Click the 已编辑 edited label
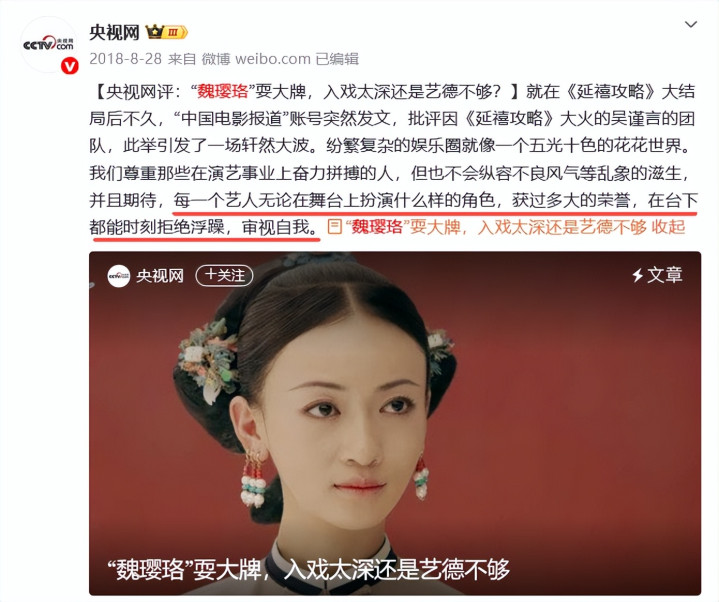This screenshot has width=719, height=602. pyautogui.click(x=337, y=59)
